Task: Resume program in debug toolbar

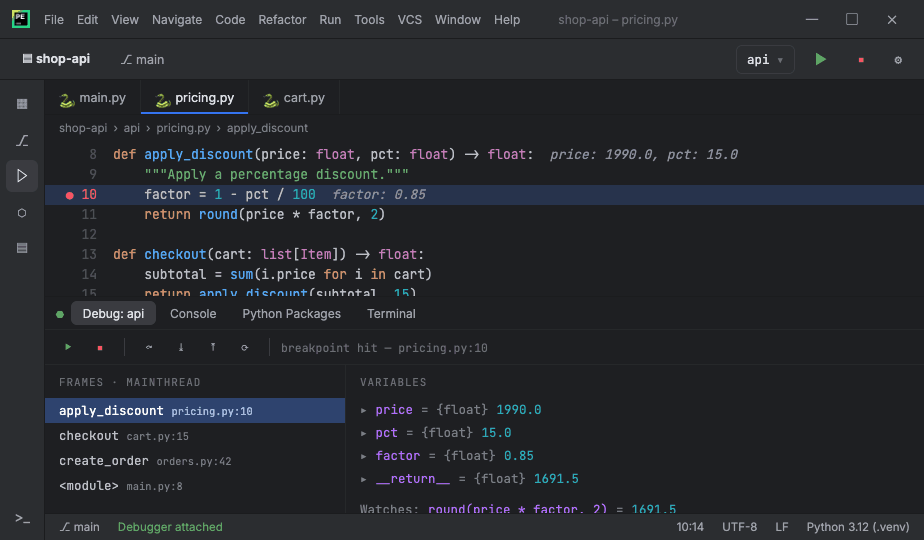Action: [x=68, y=347]
